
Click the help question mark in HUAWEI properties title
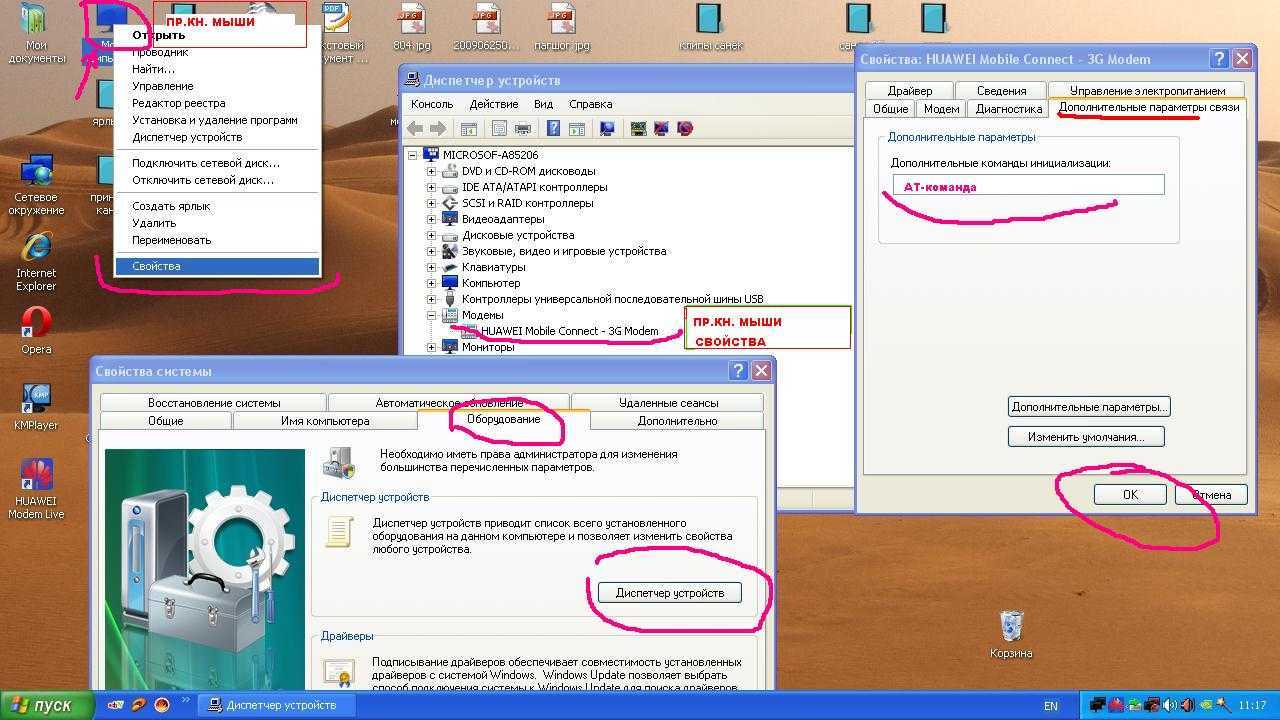coord(1219,59)
